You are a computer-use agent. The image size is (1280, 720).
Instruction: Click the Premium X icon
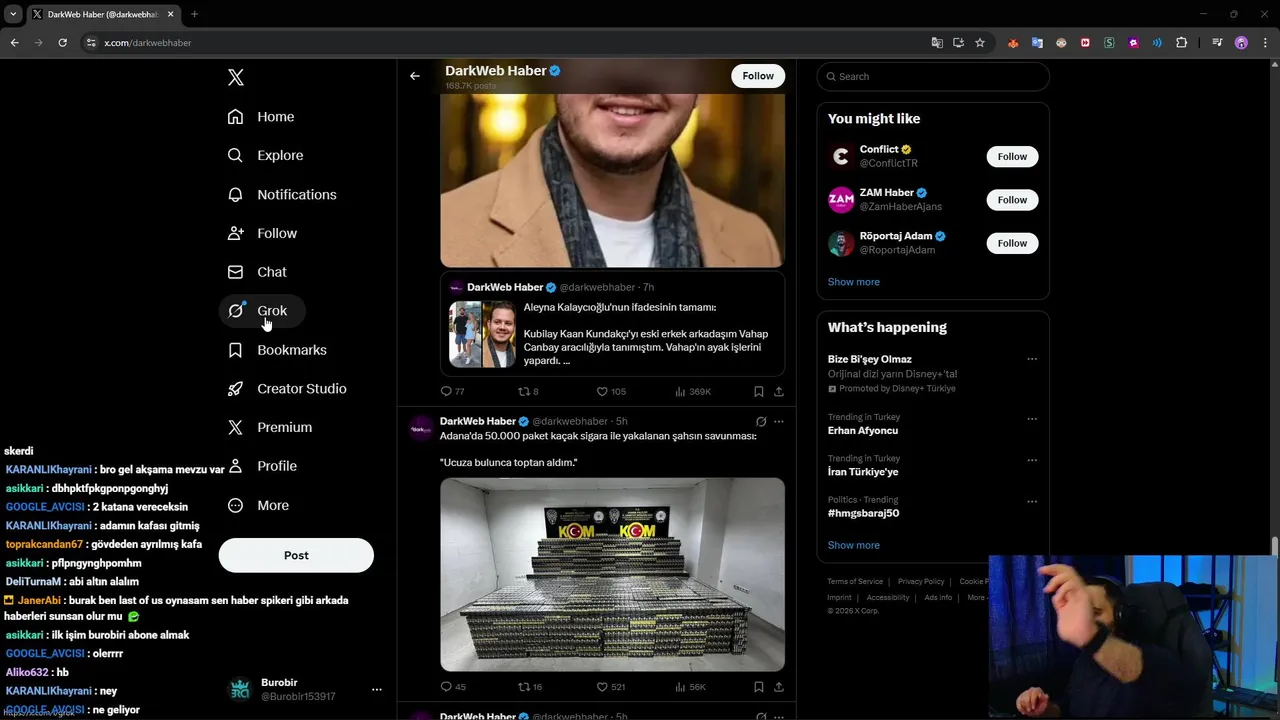(x=235, y=427)
